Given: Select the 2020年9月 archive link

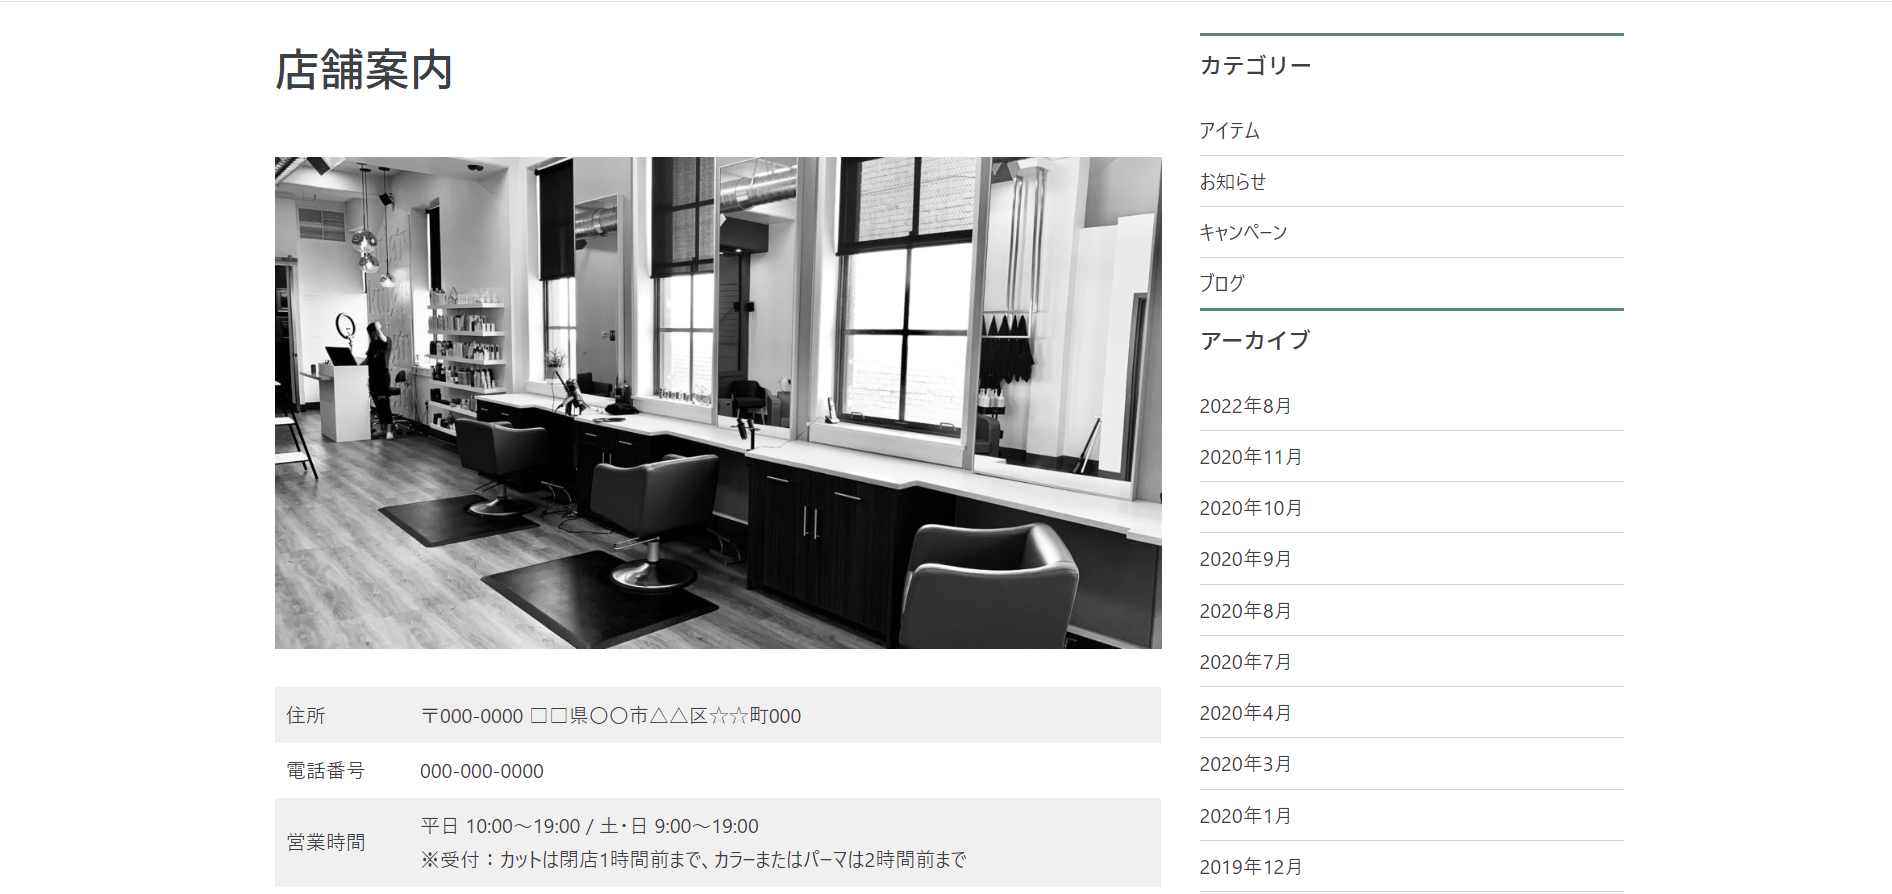Looking at the screenshot, I should (1245, 559).
